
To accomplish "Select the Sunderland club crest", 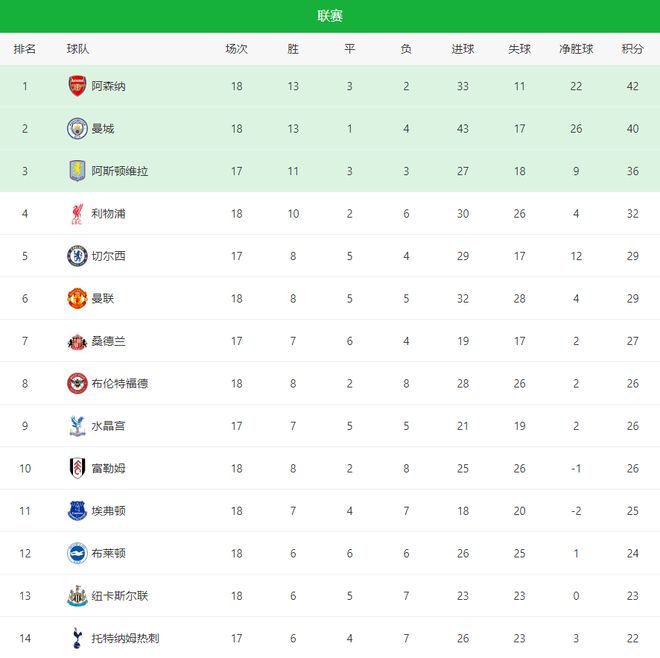I will (x=77, y=341).
